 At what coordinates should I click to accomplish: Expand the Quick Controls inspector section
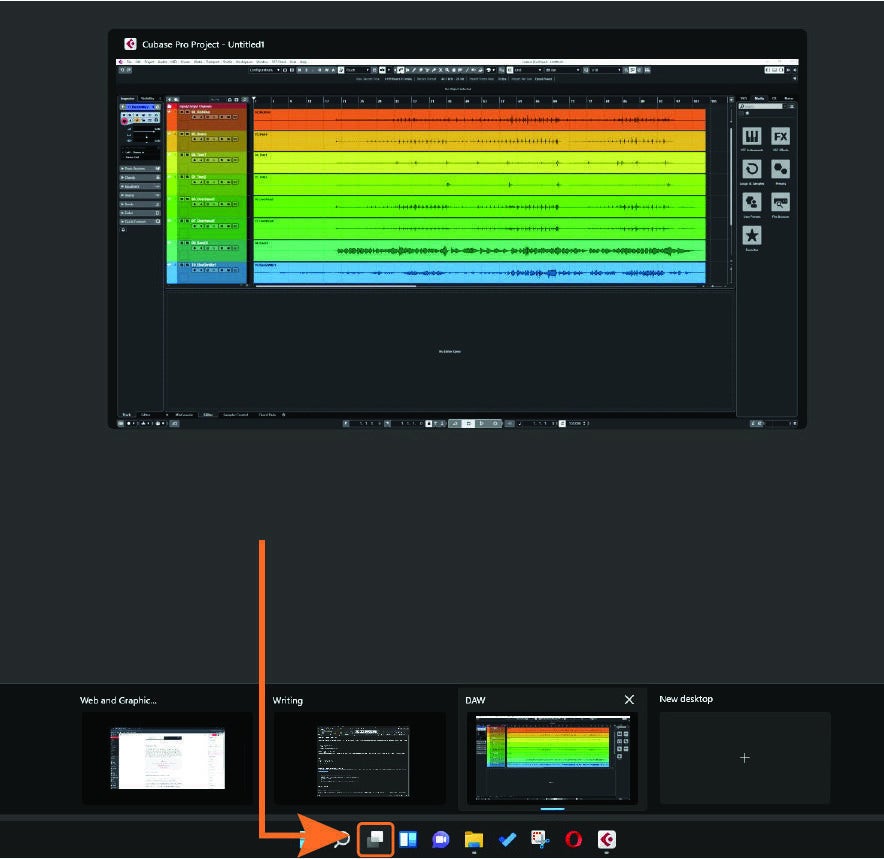point(139,221)
